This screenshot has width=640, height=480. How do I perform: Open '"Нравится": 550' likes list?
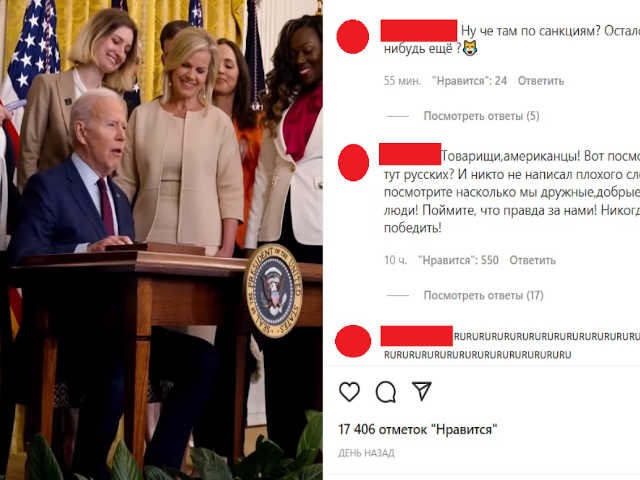coord(458,260)
